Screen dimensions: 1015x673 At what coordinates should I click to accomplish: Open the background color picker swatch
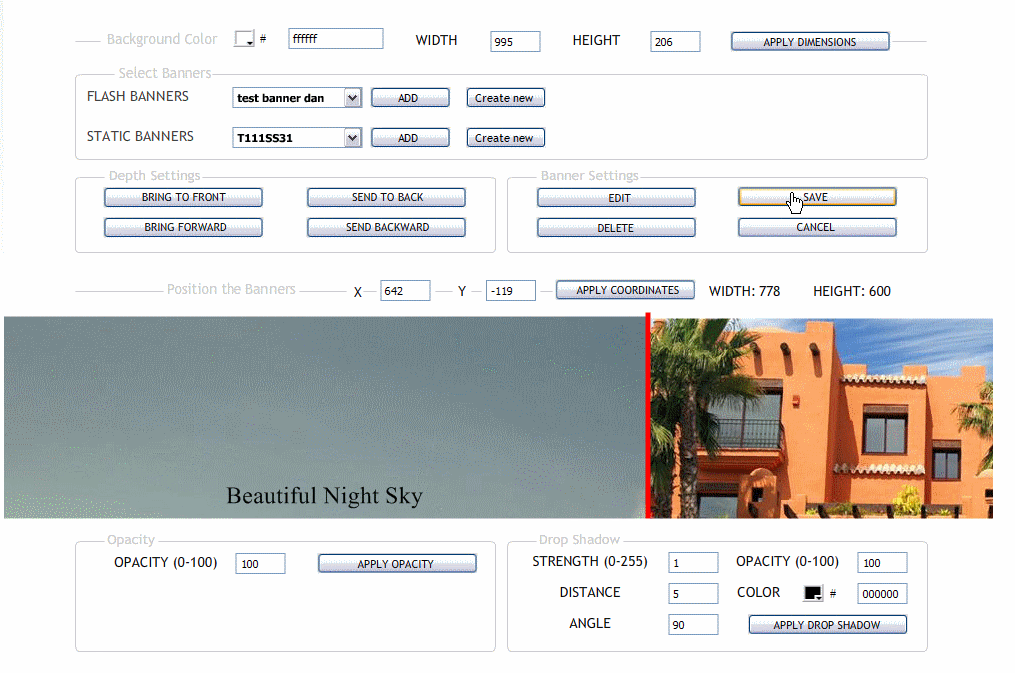click(244, 39)
